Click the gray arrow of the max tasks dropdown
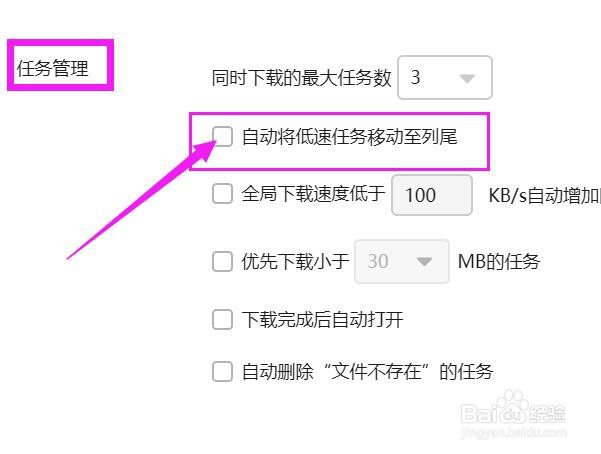Screen dimensions: 601x454 (x=467, y=78)
